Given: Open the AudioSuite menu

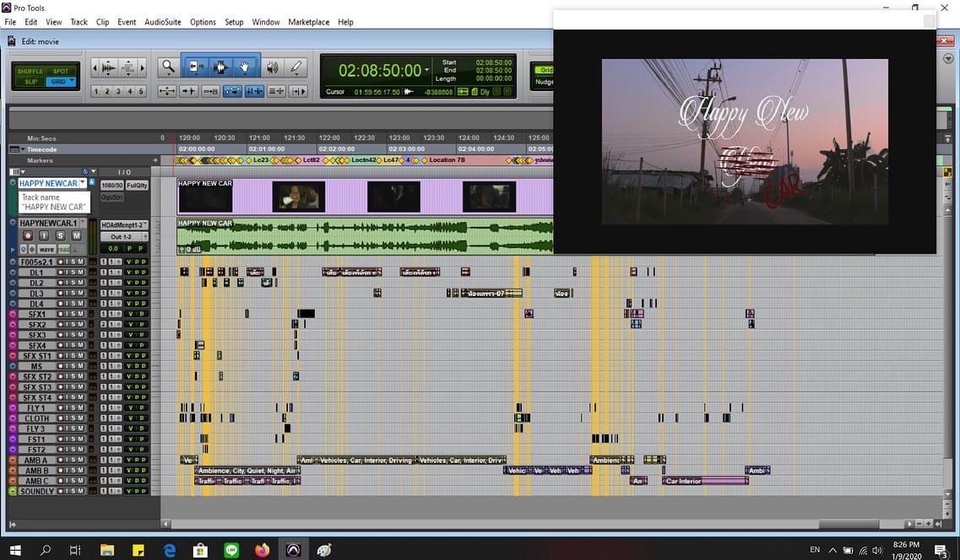Looking at the screenshot, I should [163, 22].
